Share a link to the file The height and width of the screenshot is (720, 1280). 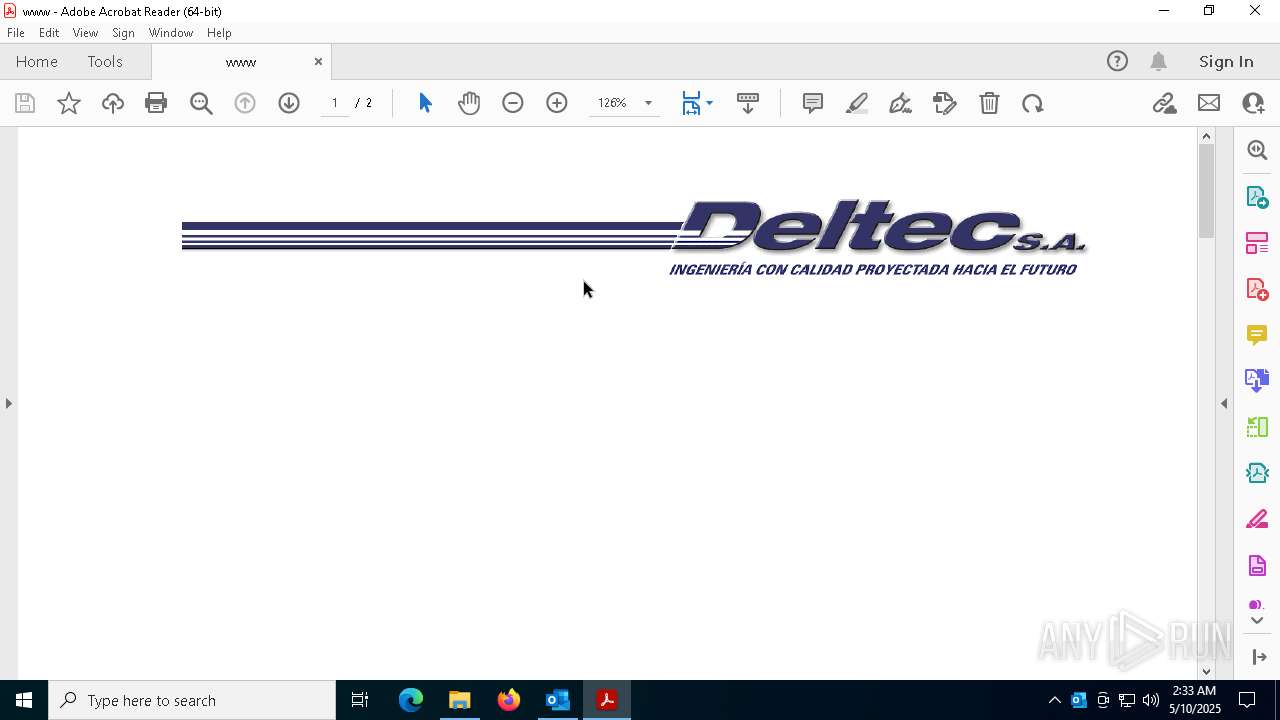point(1164,103)
